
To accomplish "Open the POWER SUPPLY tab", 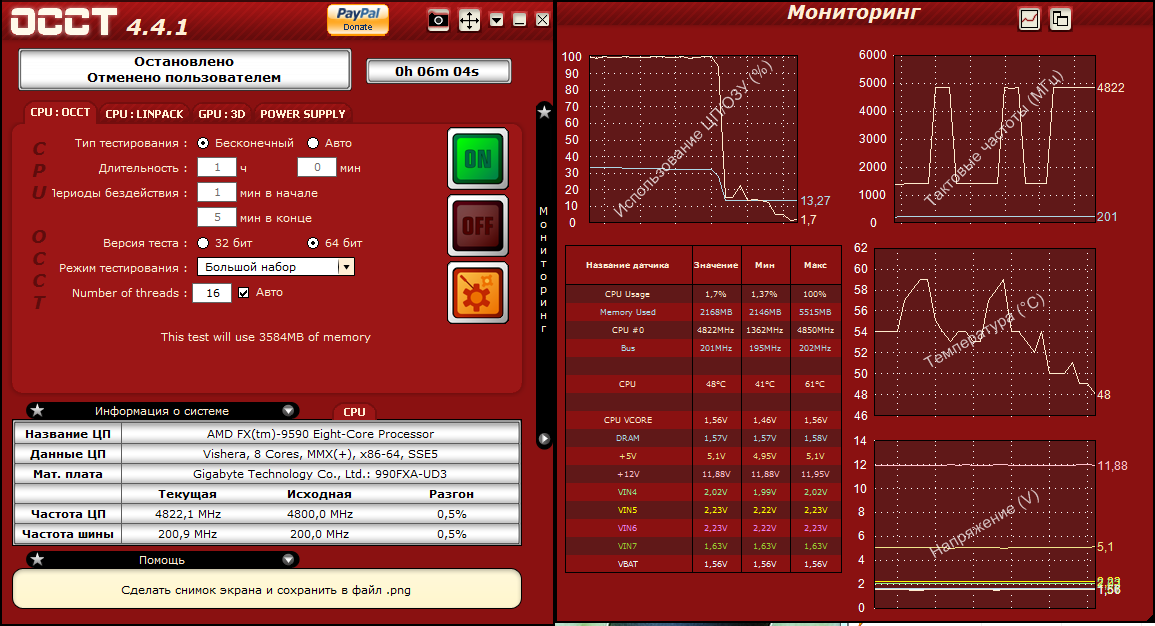I will [303, 114].
